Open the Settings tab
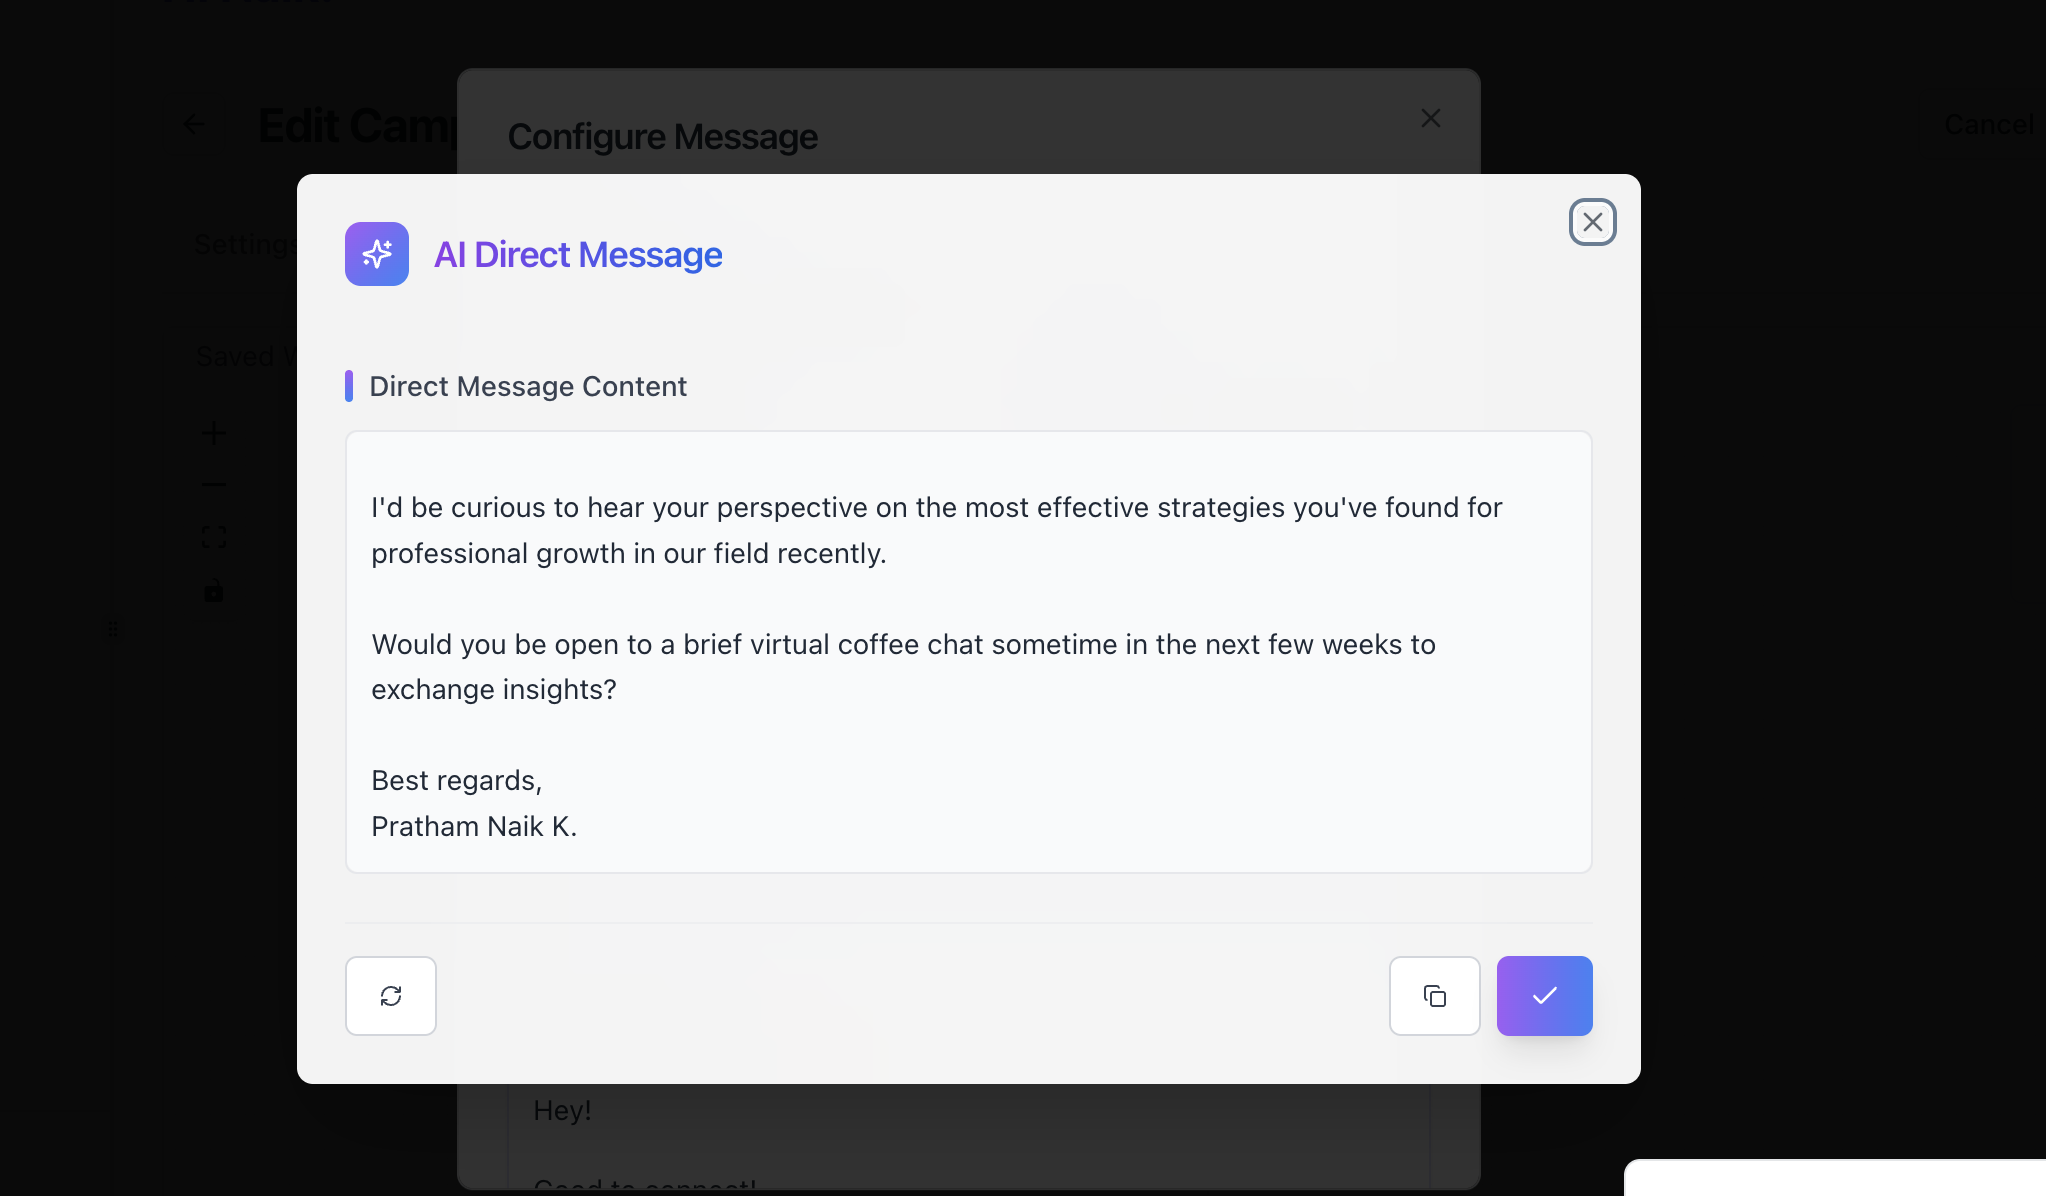Image resolution: width=2046 pixels, height=1196 pixels. pyautogui.click(x=244, y=245)
